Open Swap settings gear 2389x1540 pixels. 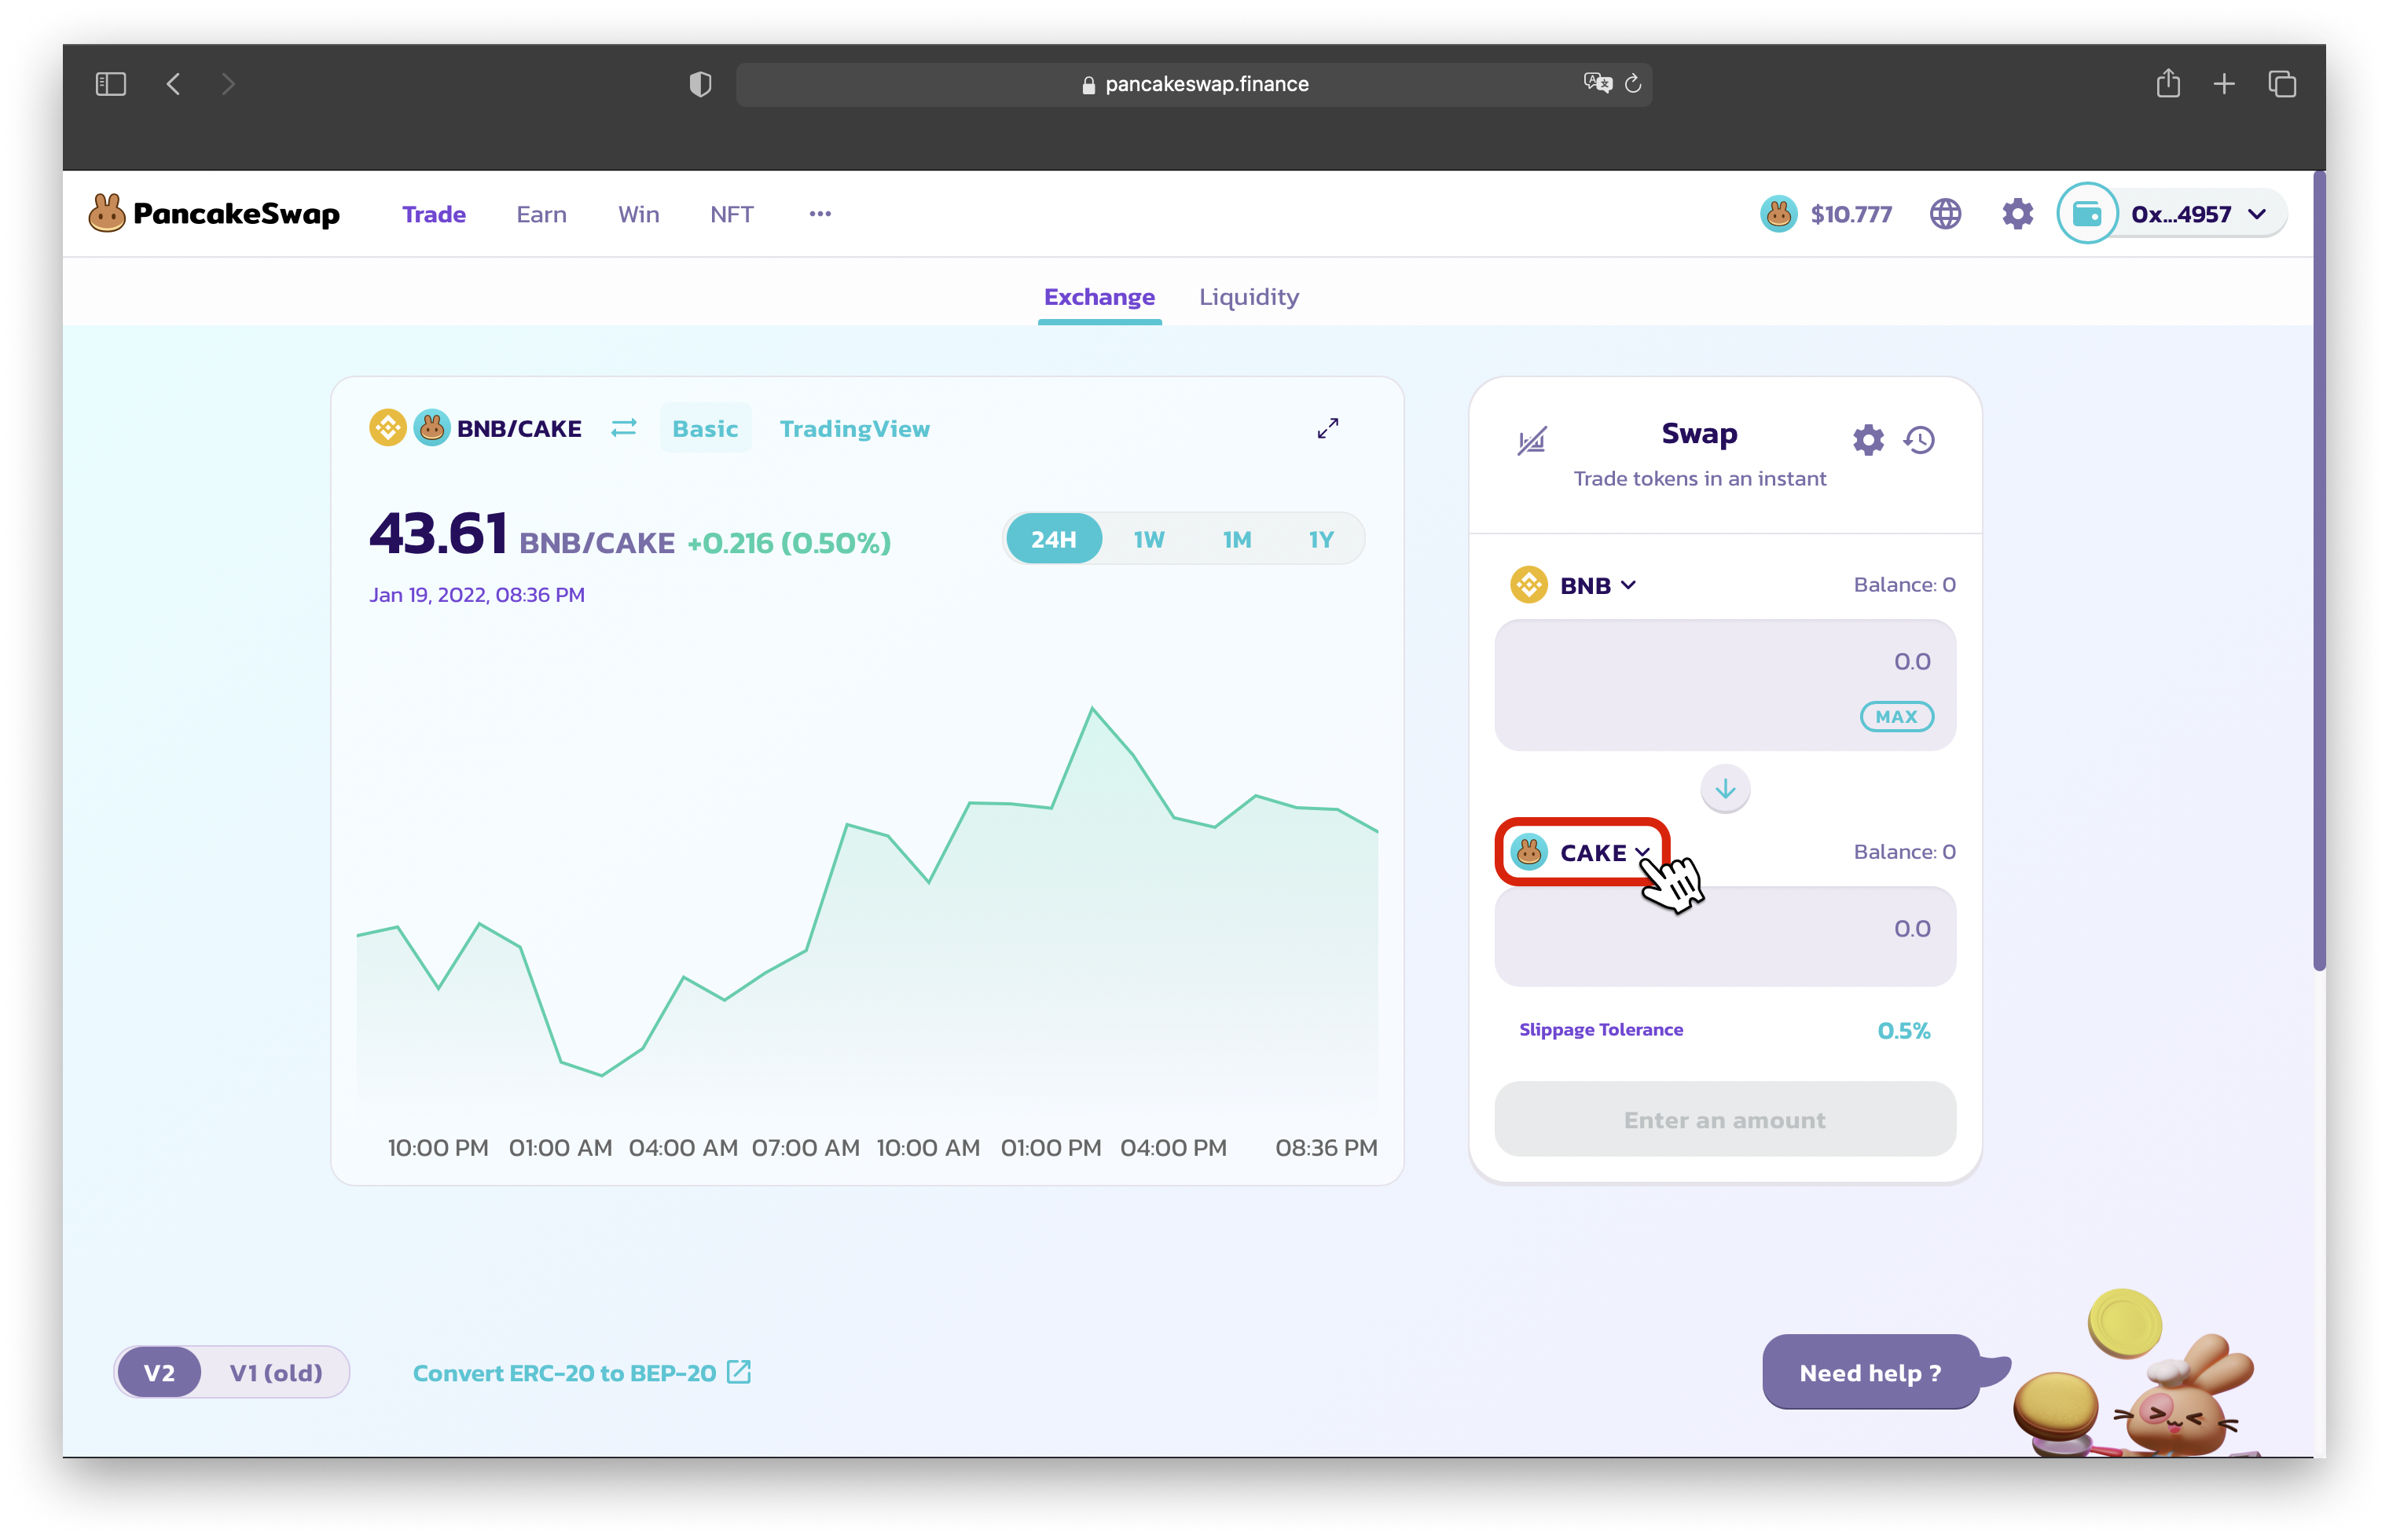point(1867,440)
